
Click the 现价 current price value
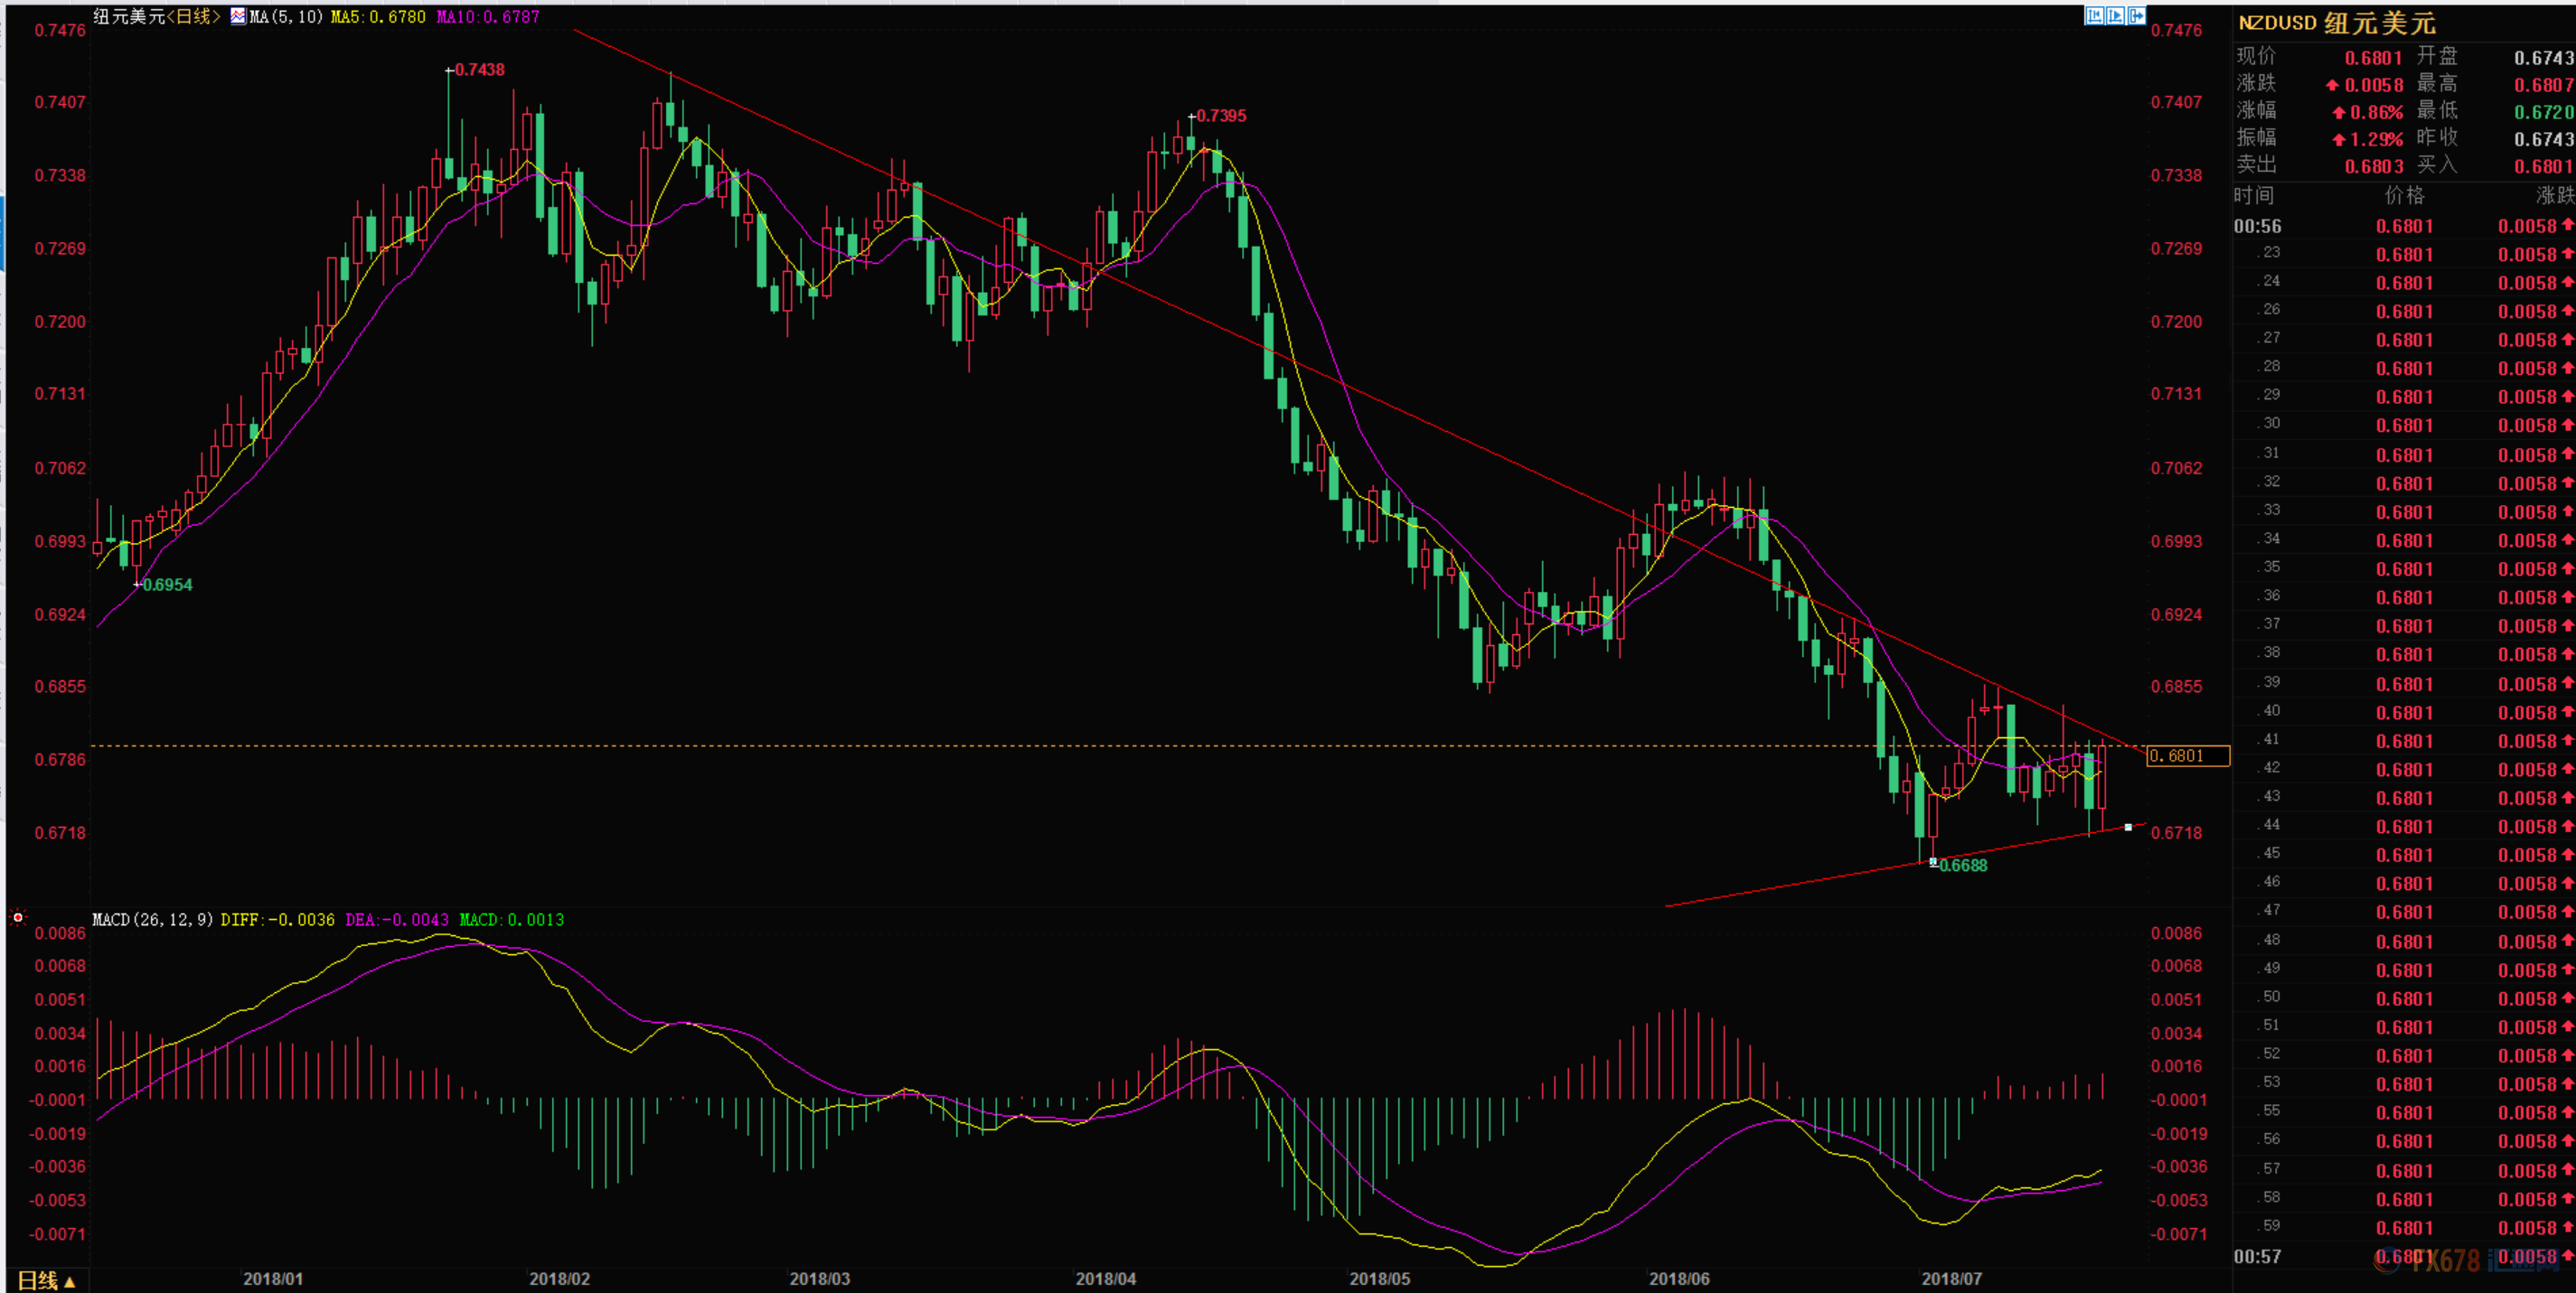(2374, 58)
